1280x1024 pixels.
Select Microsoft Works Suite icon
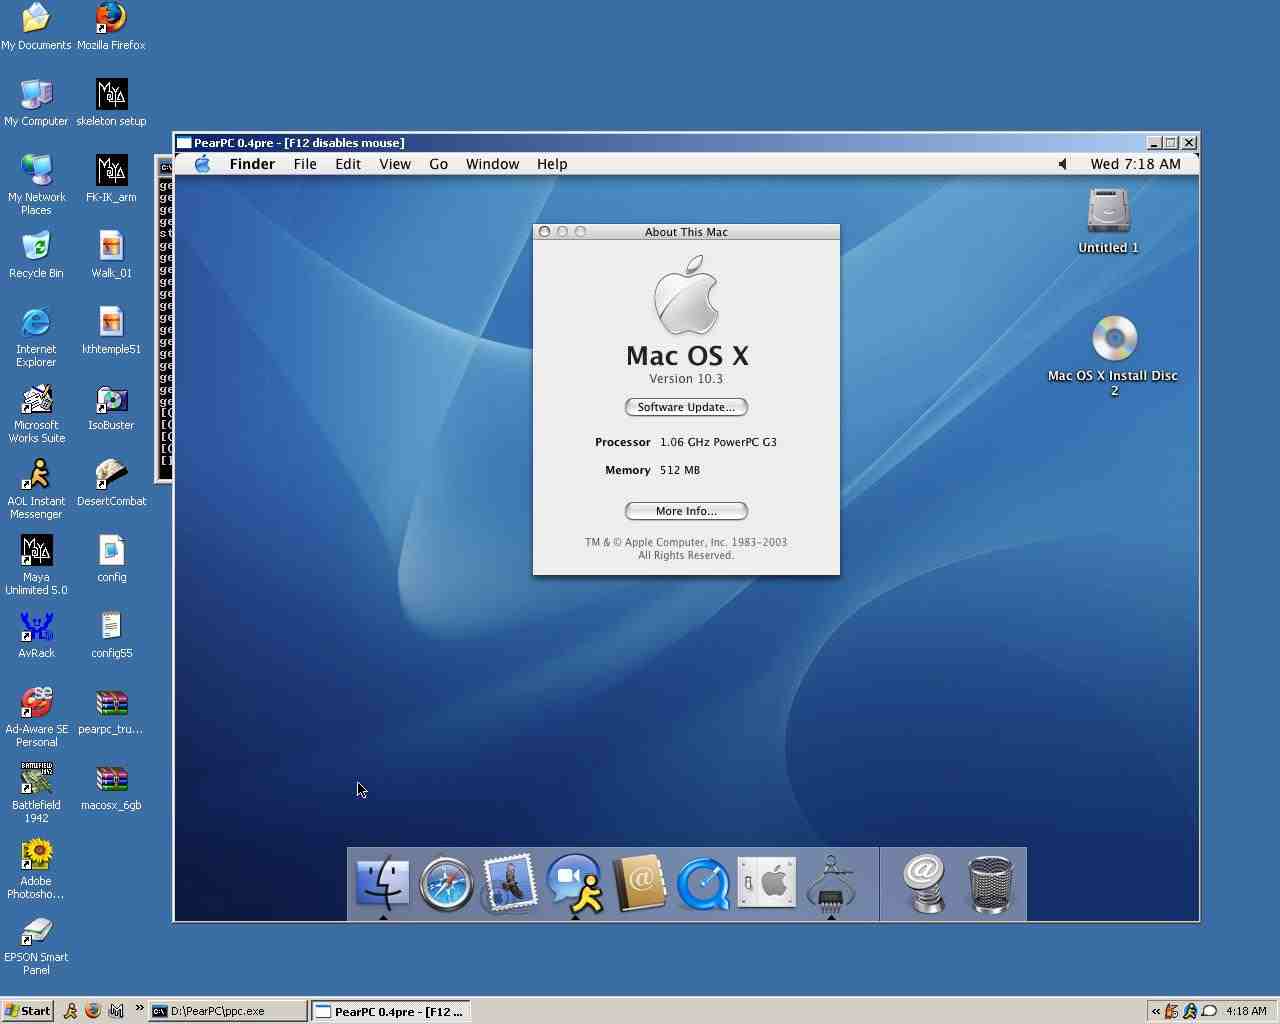36,412
